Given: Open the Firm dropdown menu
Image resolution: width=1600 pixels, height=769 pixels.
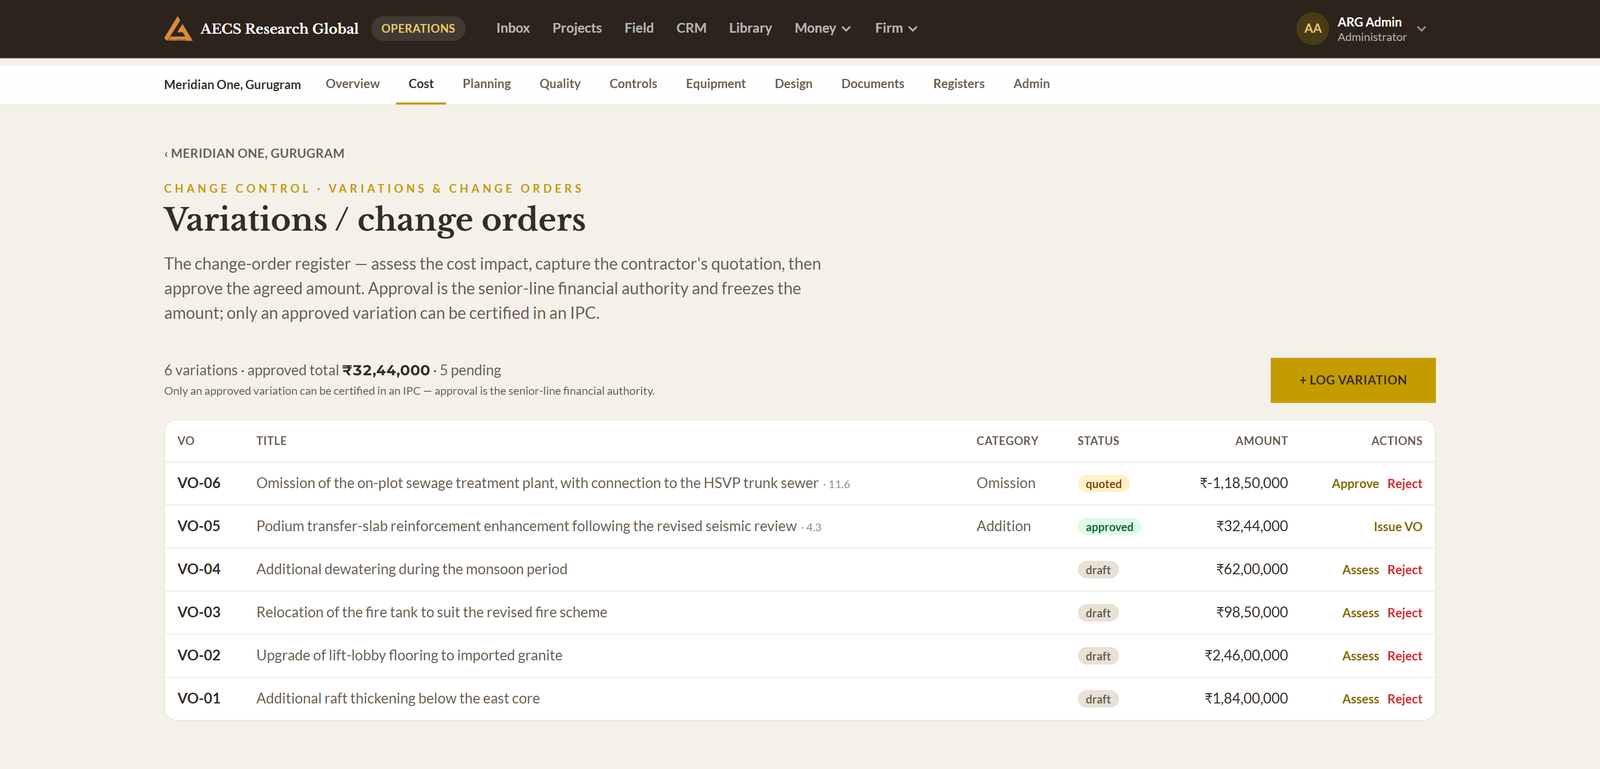Looking at the screenshot, I should [896, 28].
